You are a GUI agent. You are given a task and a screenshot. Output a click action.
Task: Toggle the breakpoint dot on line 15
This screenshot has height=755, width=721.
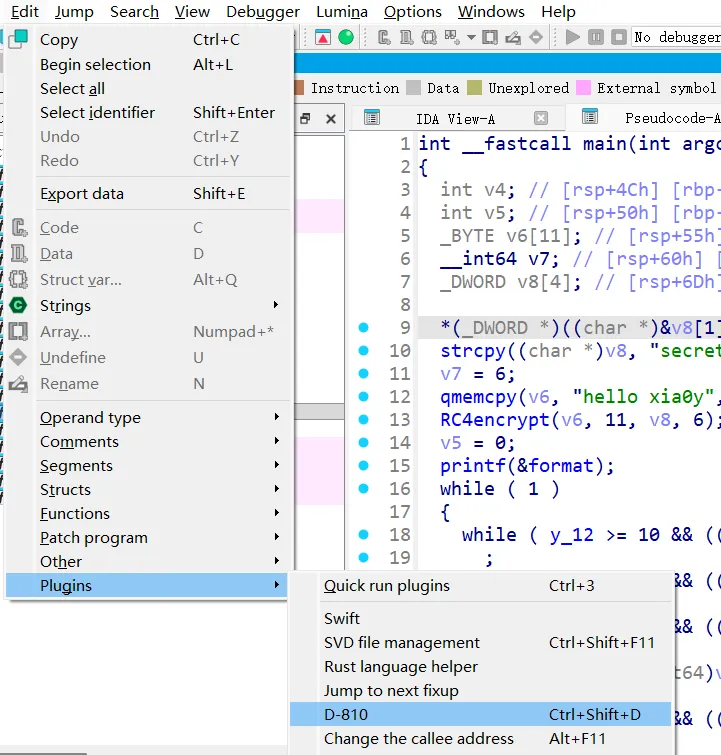(364, 466)
